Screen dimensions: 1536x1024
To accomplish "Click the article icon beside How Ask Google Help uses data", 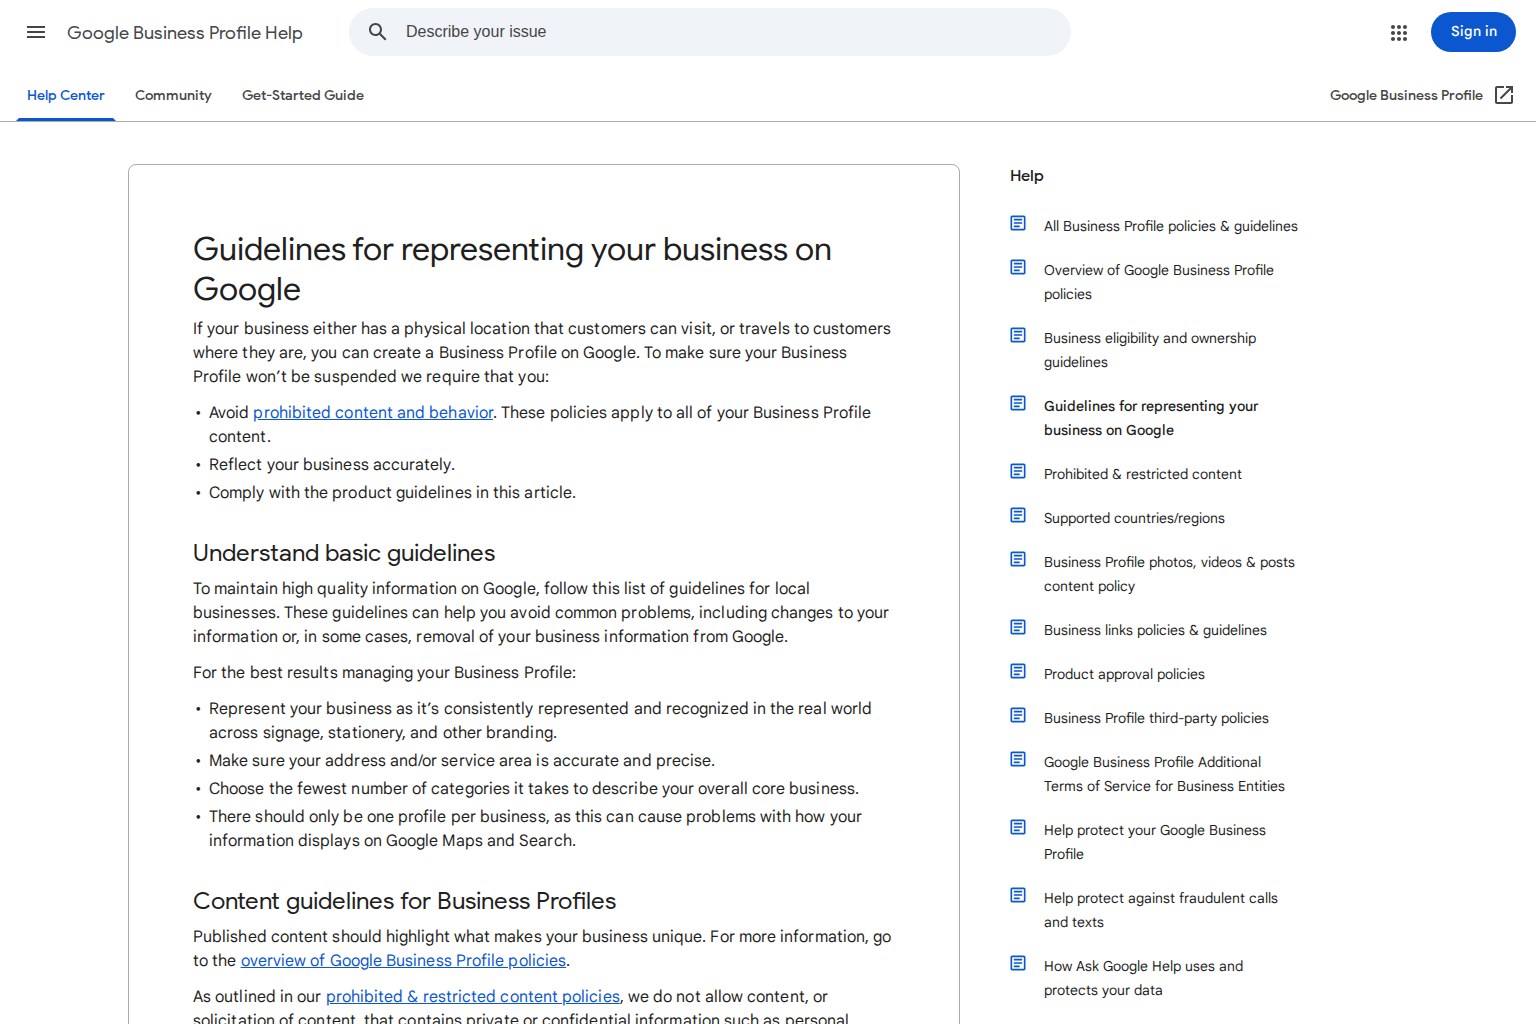I will tap(1018, 963).
